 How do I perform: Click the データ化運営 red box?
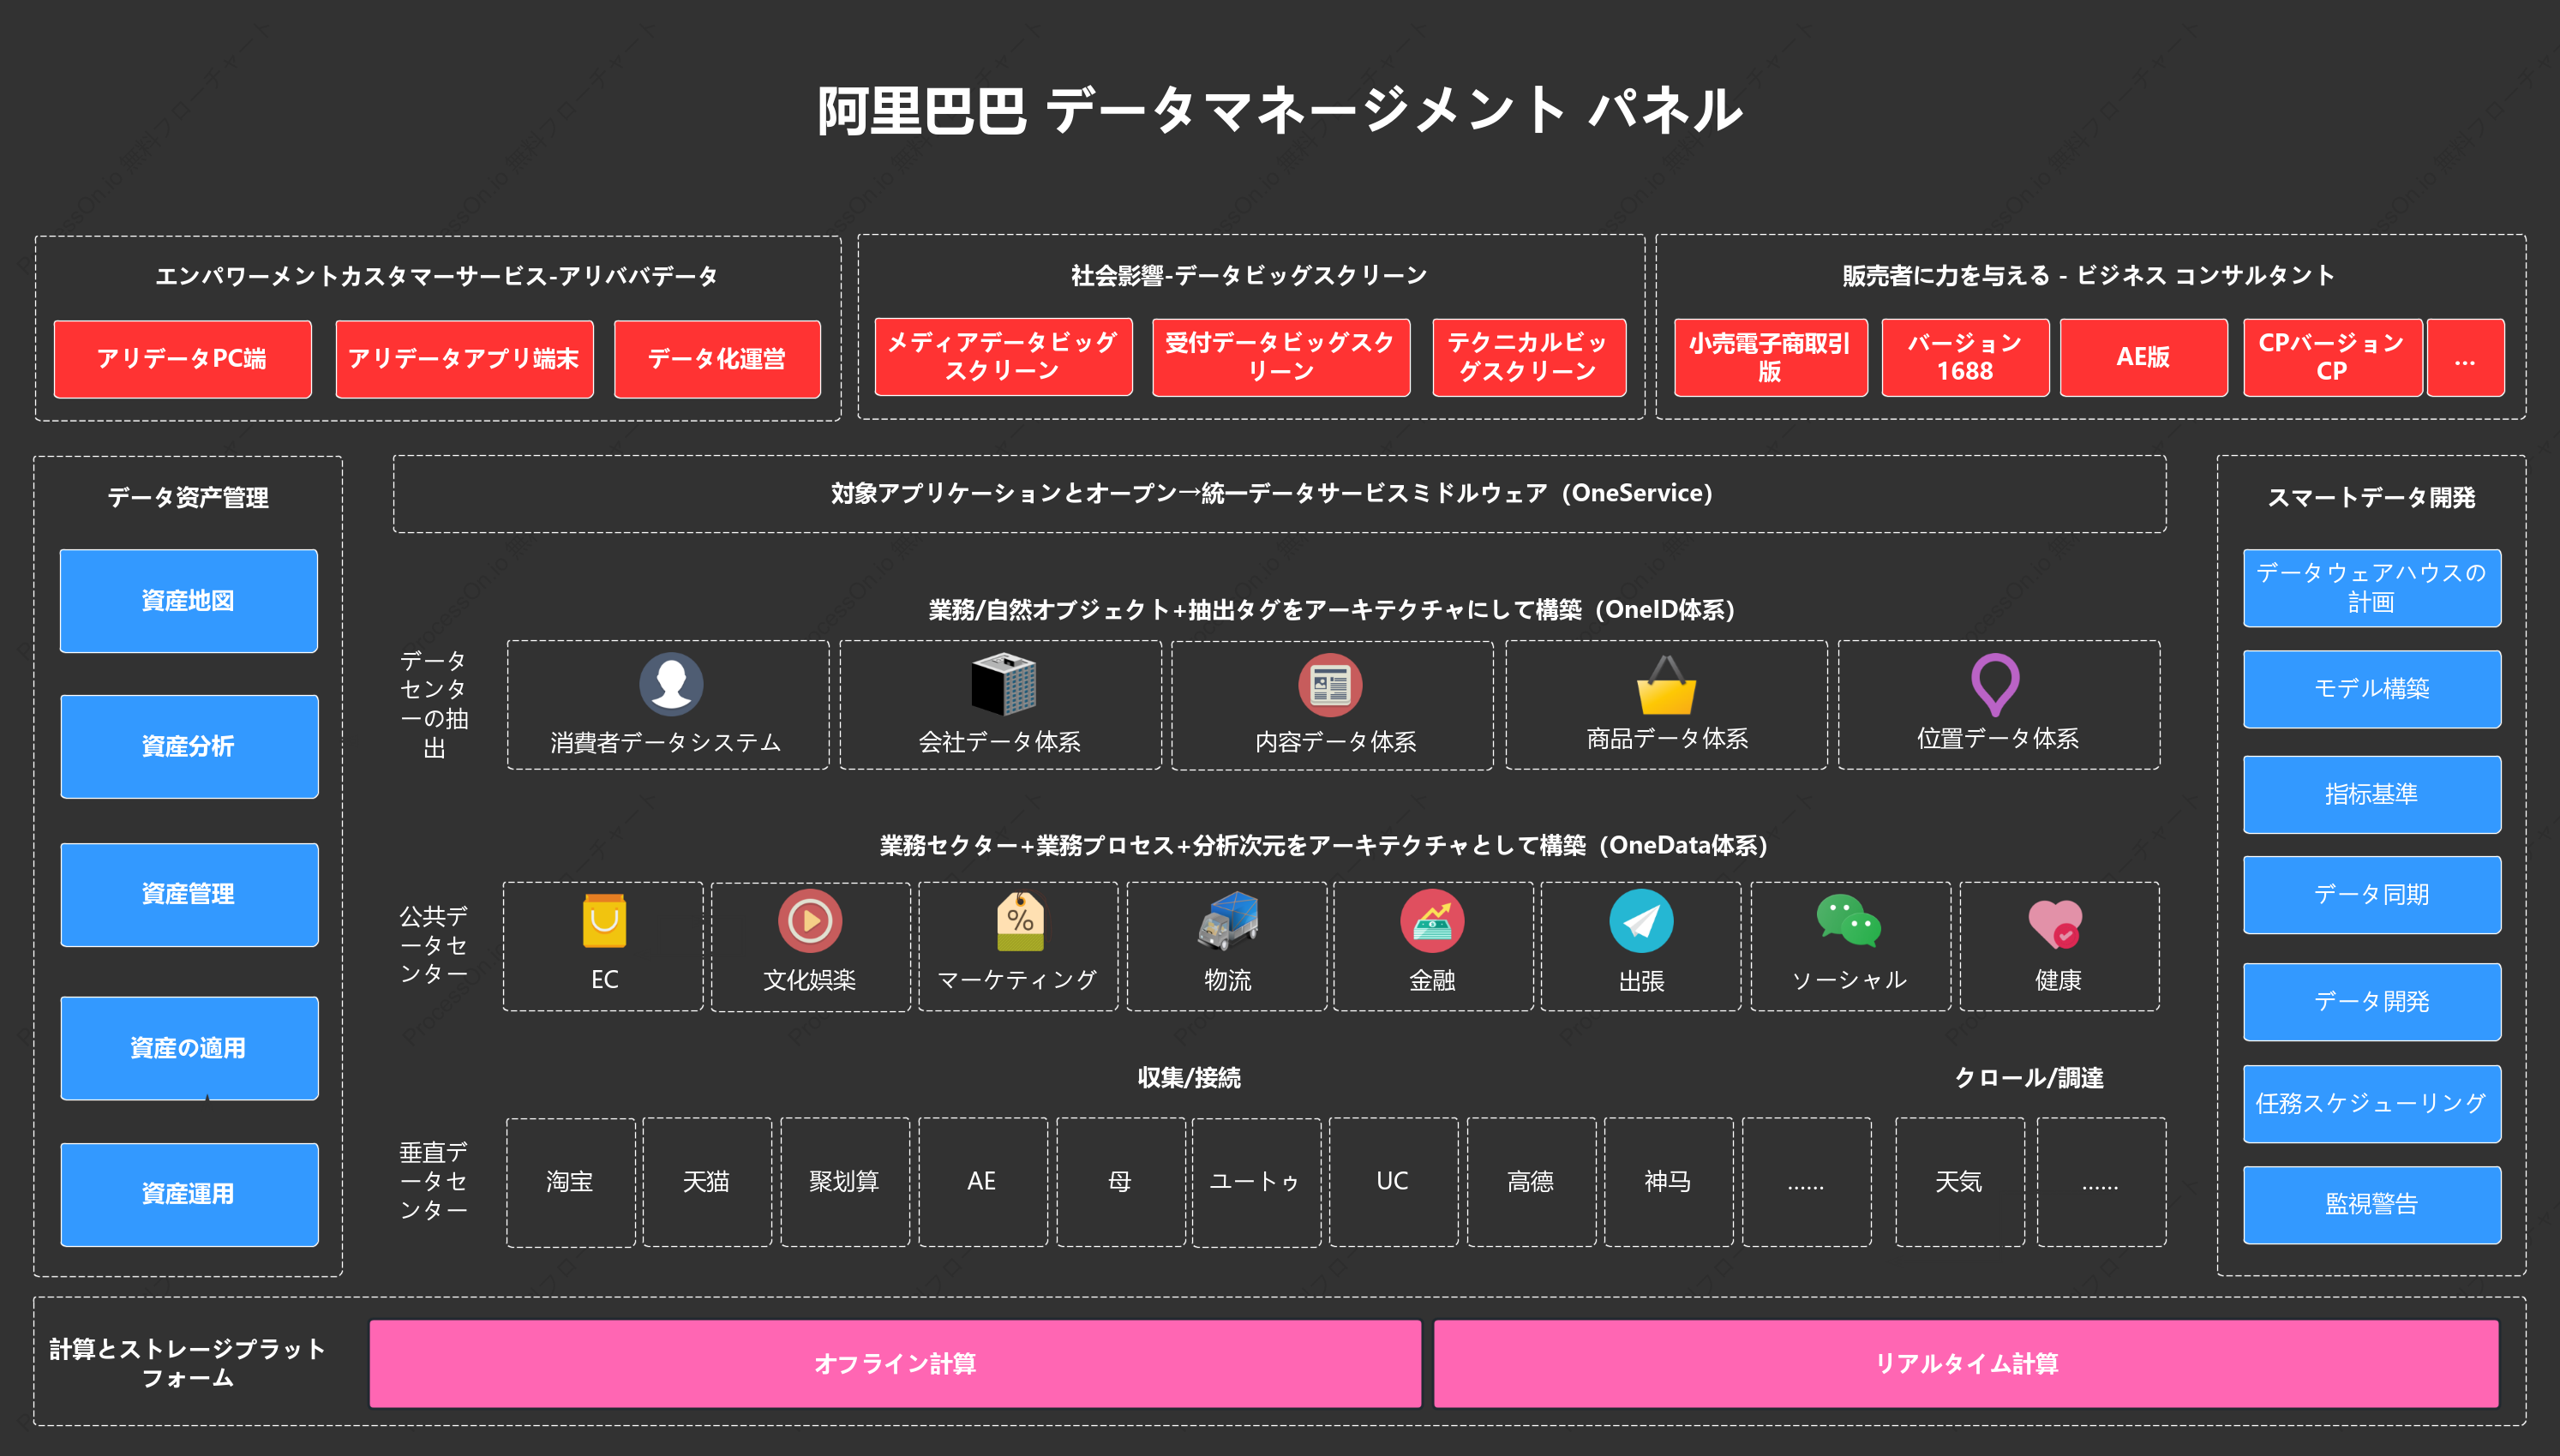pyautogui.click(x=717, y=359)
